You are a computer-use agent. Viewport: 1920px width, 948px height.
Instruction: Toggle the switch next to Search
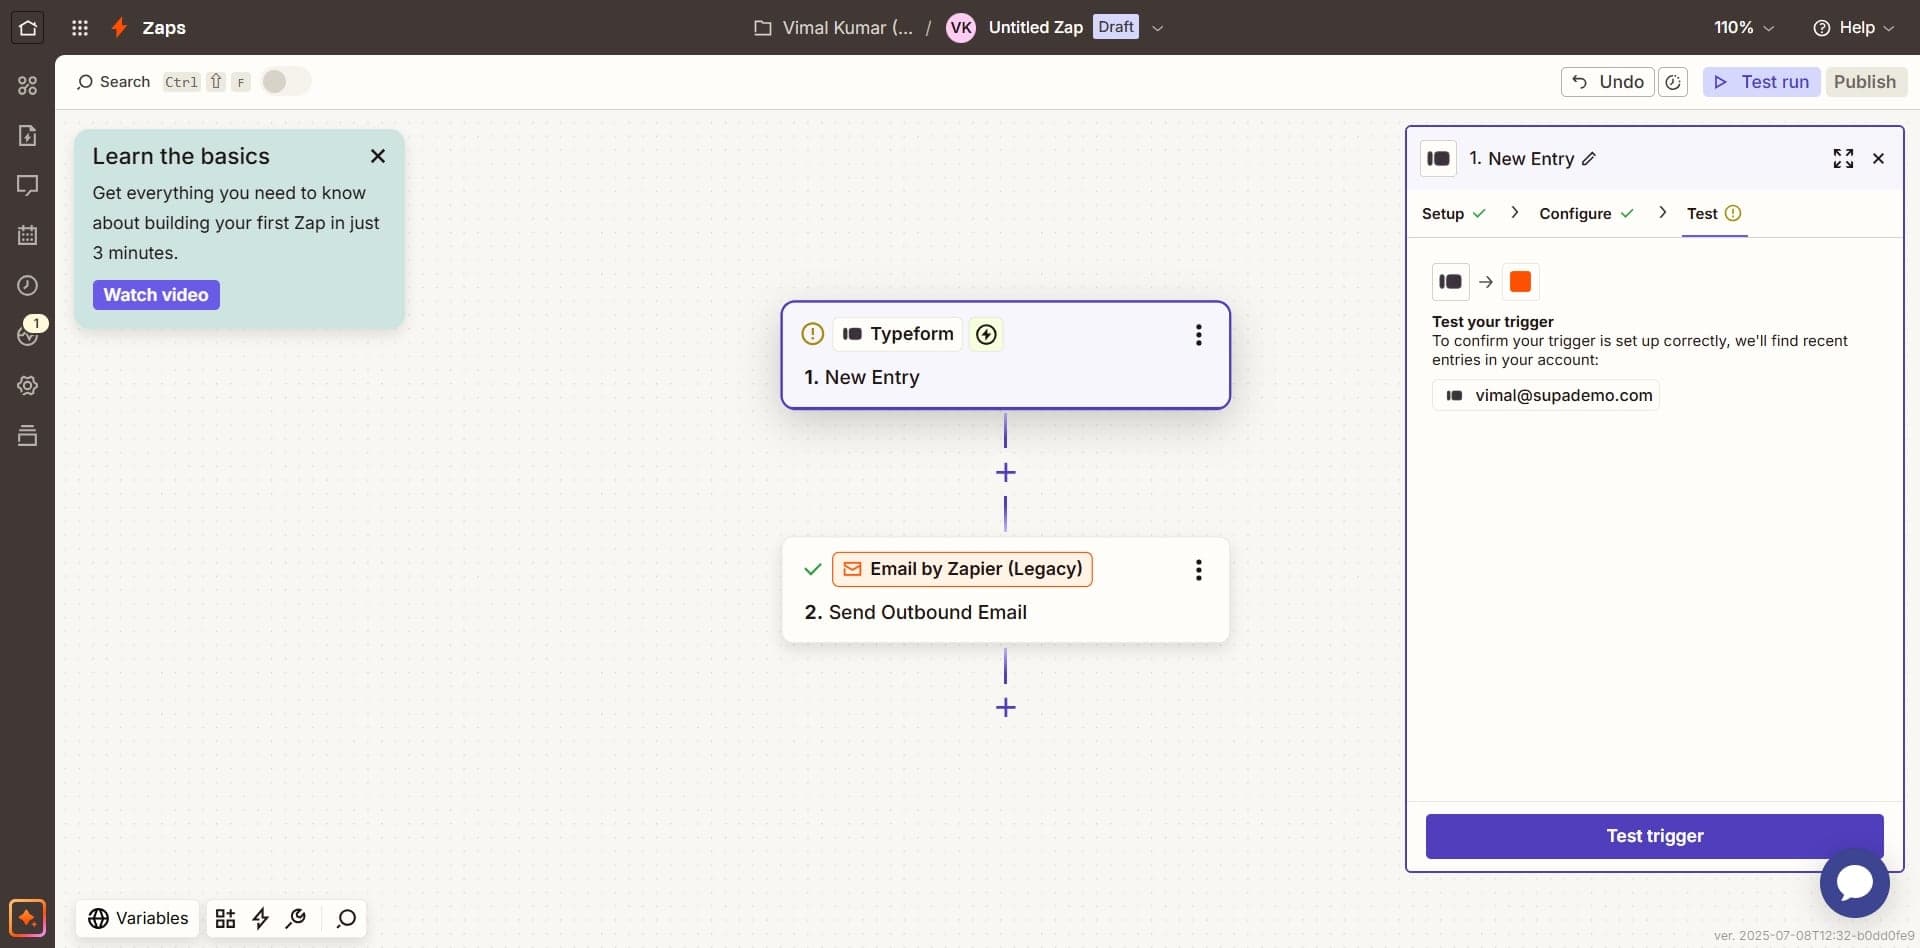[x=286, y=82]
